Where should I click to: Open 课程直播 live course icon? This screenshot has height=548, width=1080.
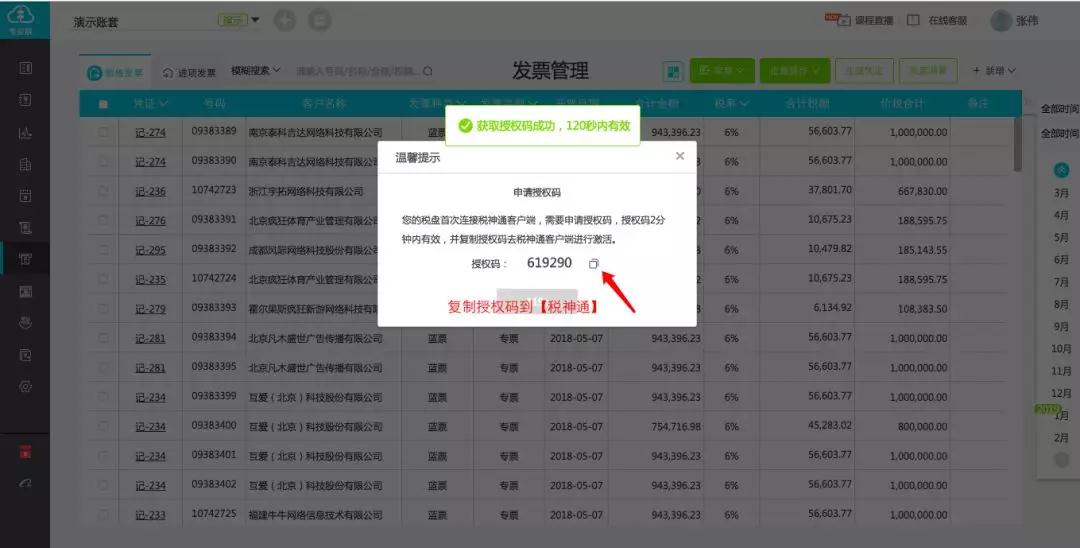(830, 20)
